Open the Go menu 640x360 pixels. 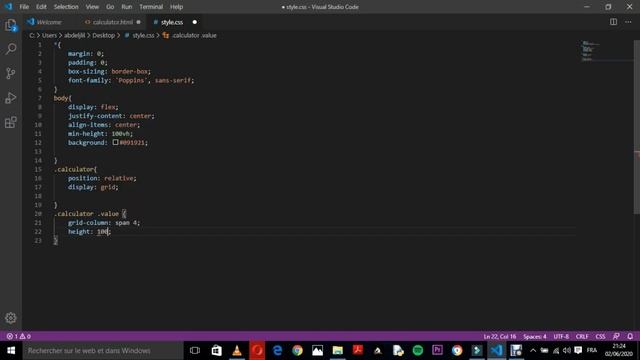110,7
